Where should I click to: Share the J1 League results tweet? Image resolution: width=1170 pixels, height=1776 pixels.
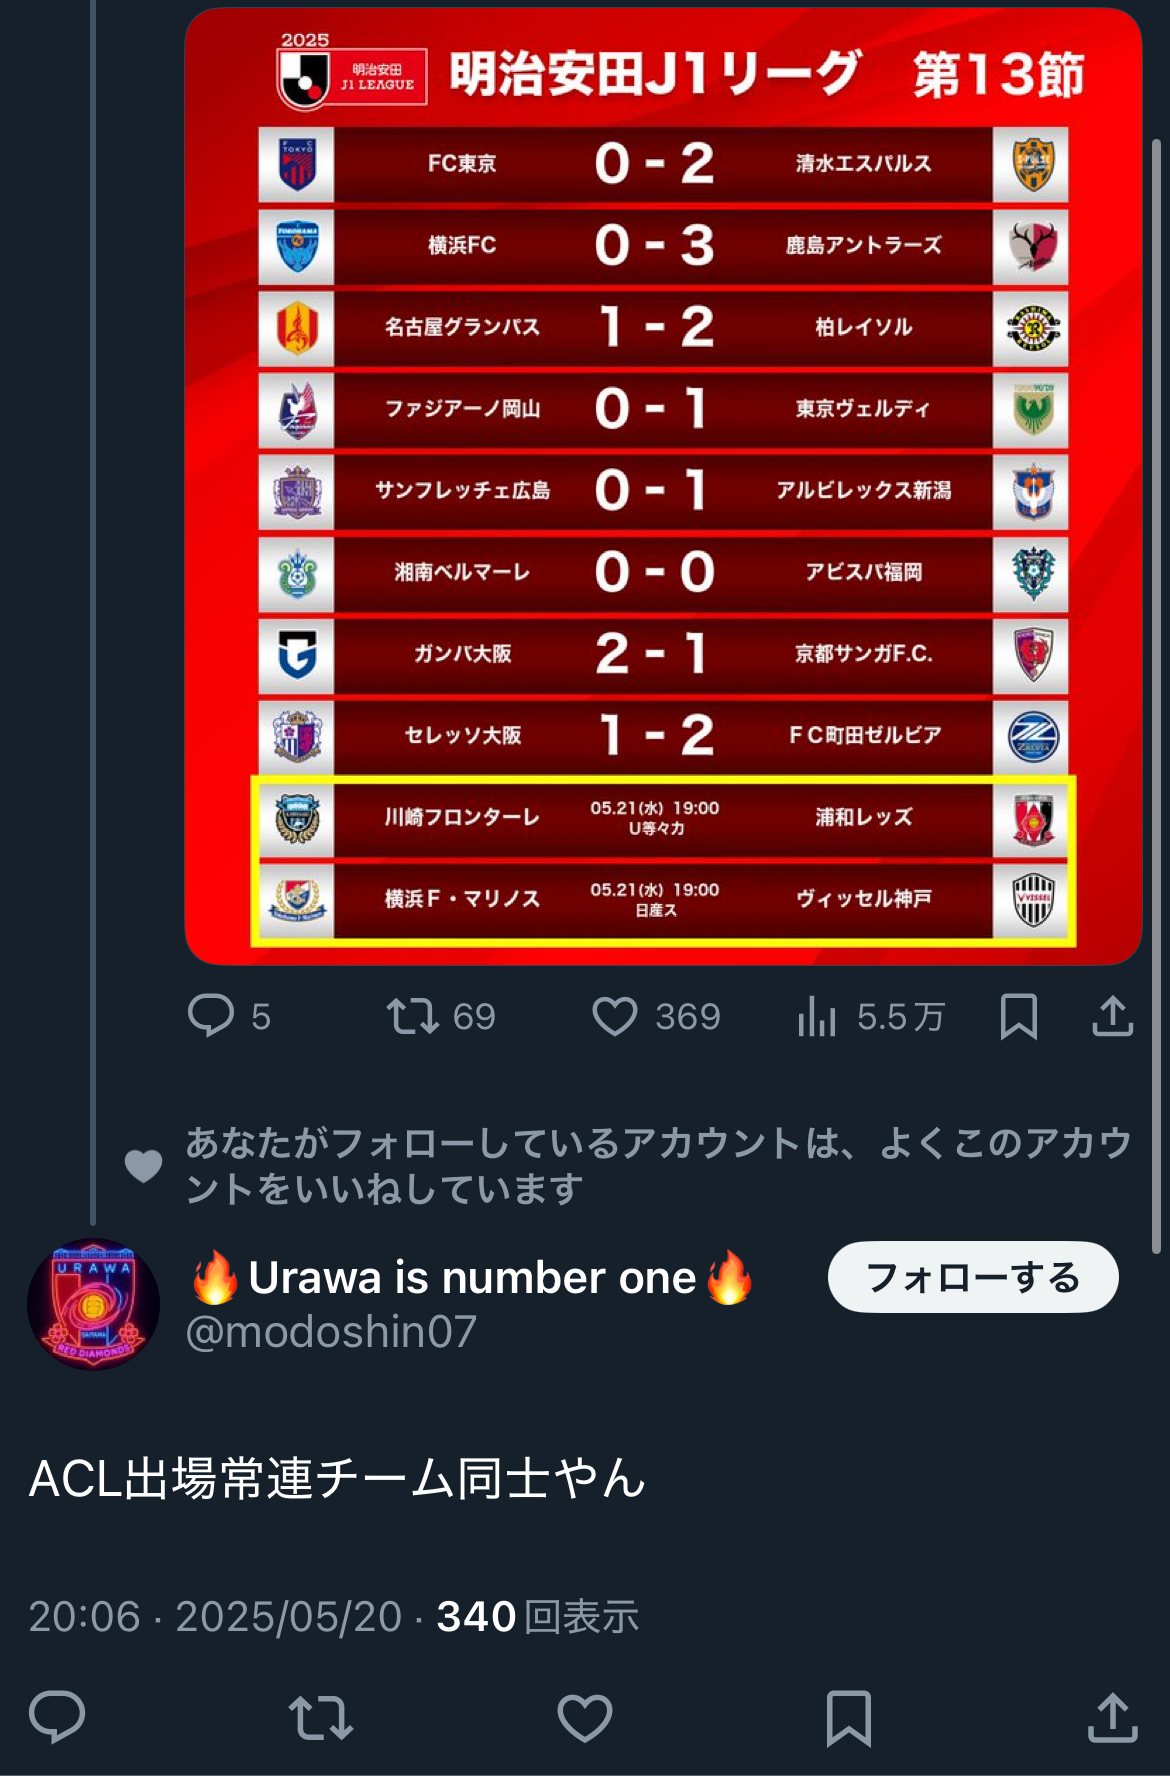coord(1112,1016)
